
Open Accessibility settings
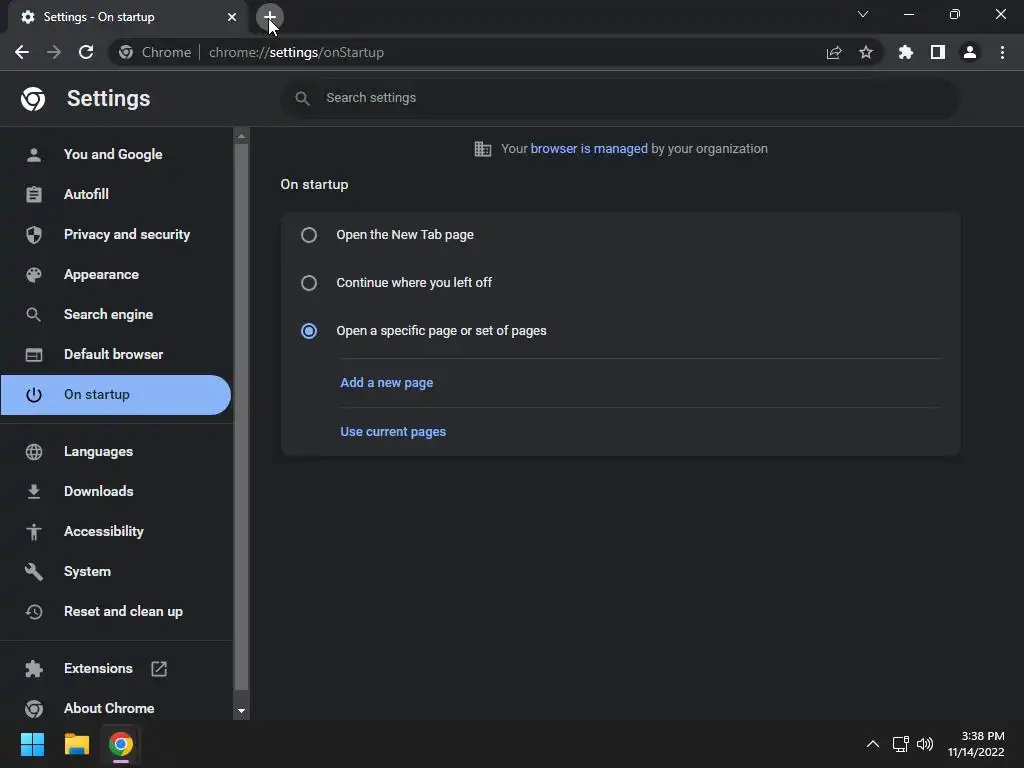point(116,532)
